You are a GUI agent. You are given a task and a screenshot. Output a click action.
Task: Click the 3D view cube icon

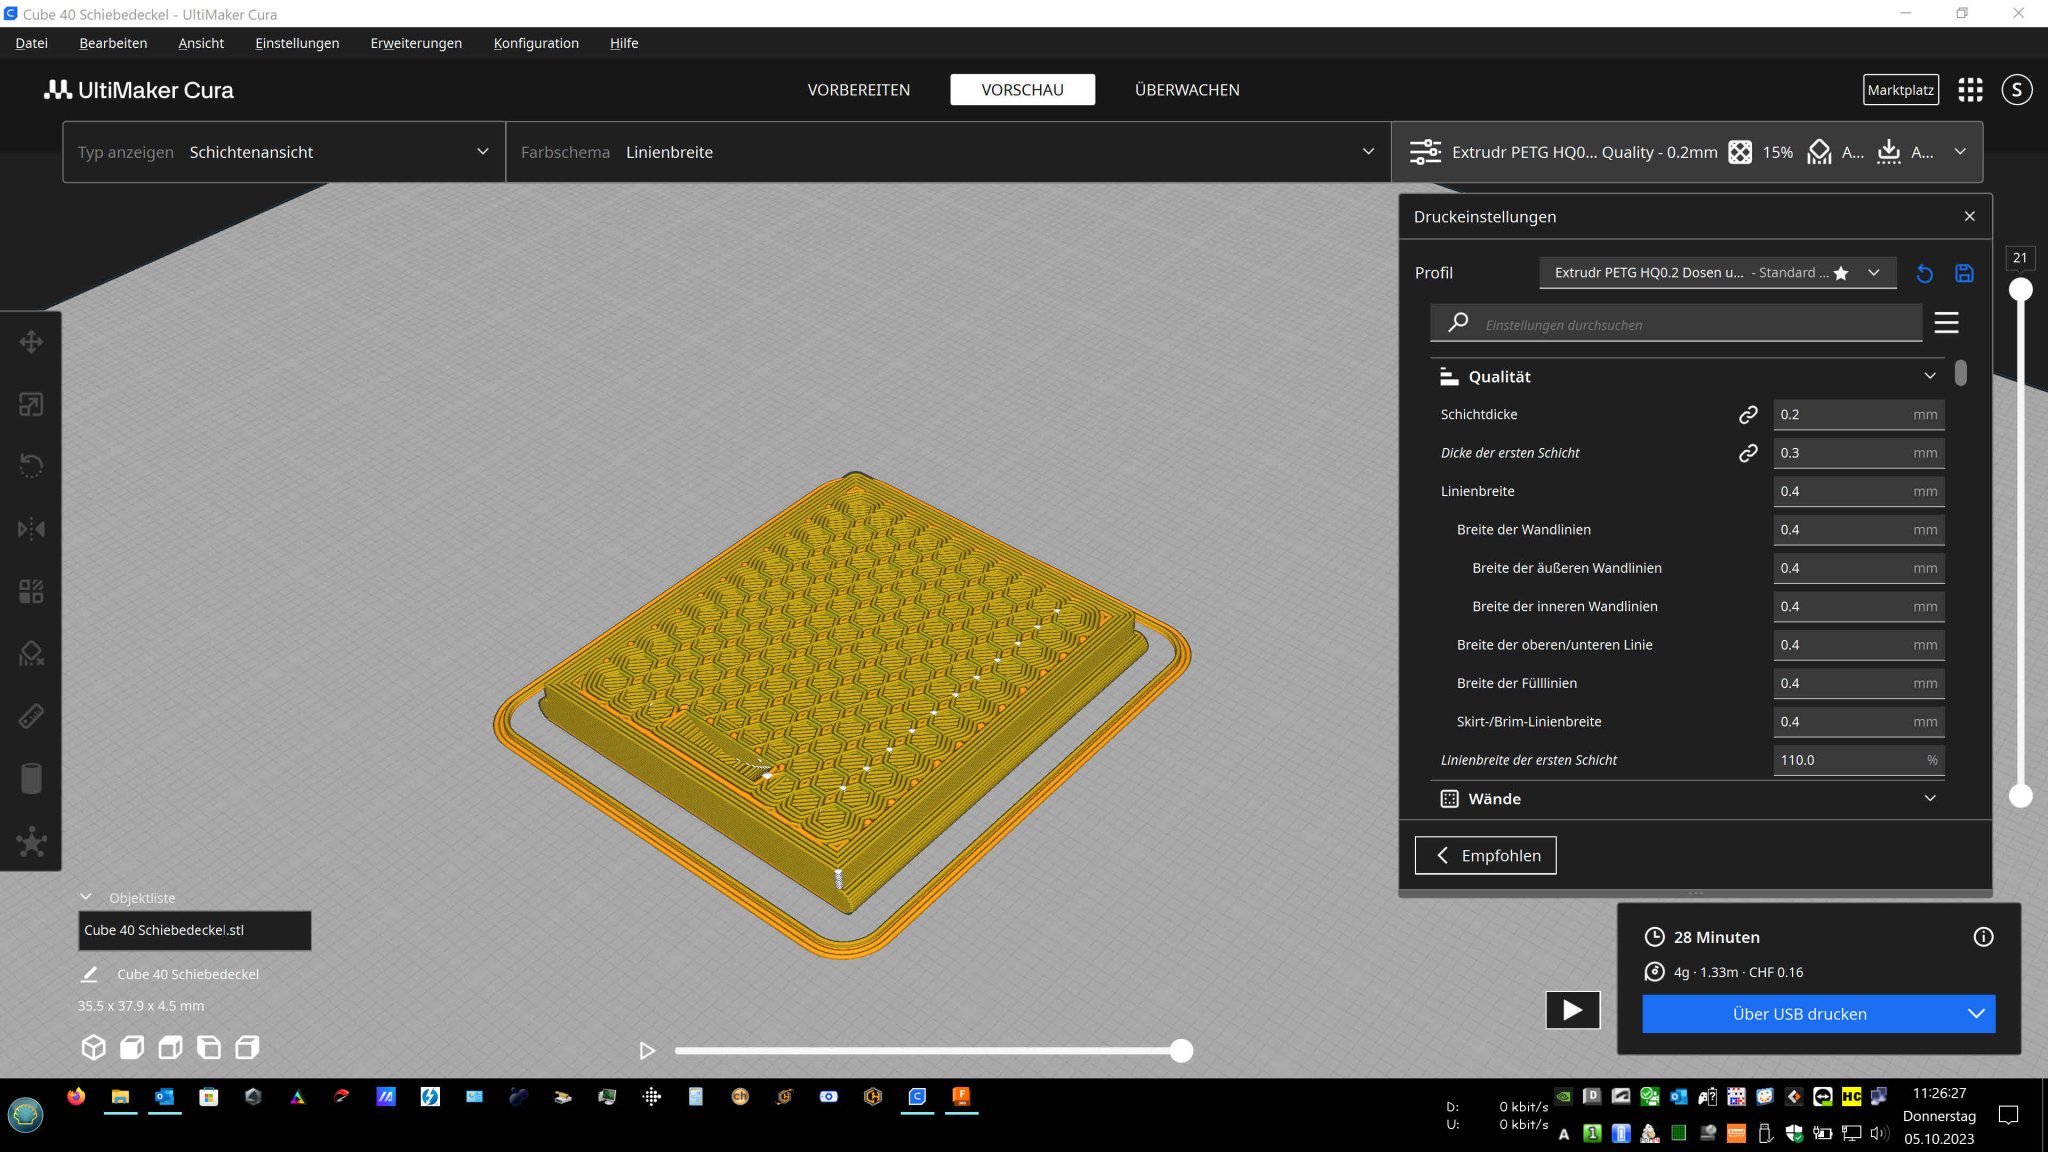pos(93,1047)
